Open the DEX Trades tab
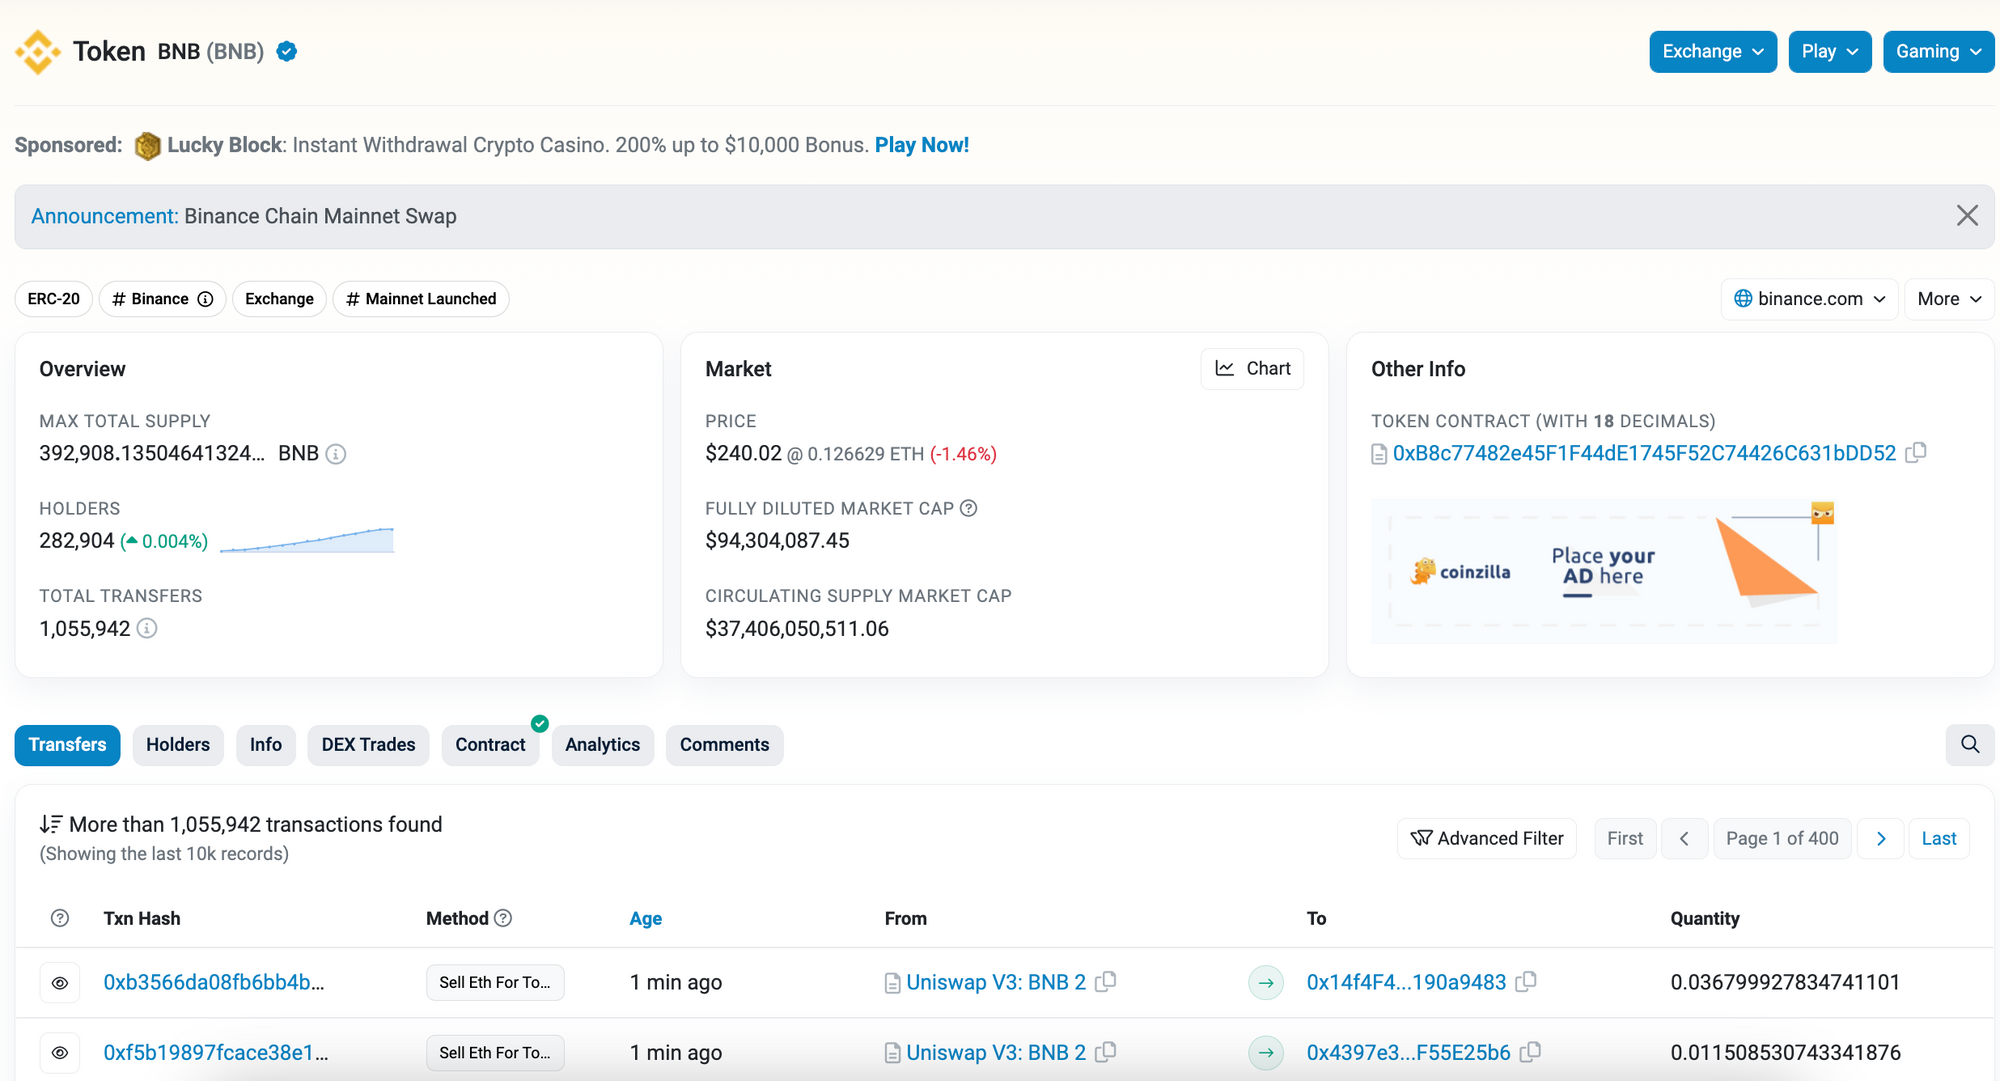Viewport: 2000px width, 1081px height. tap(368, 745)
